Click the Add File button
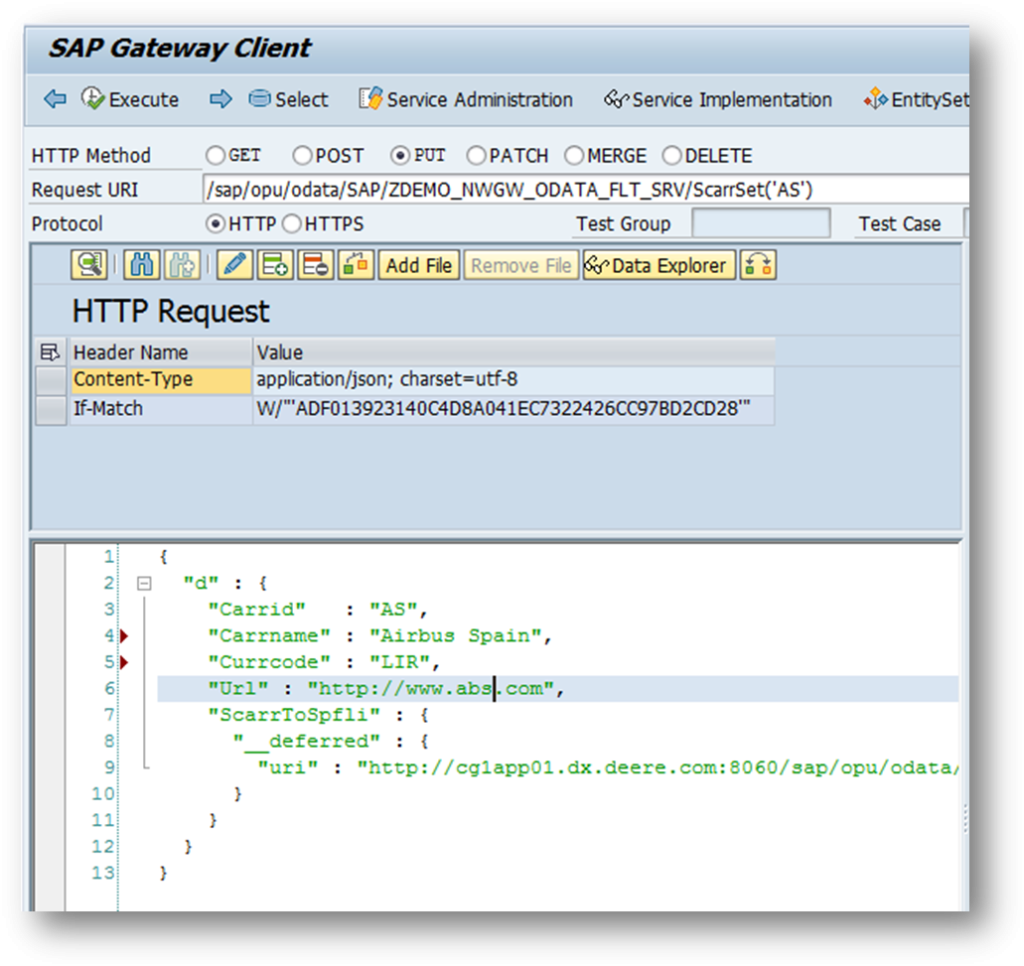Viewport: 1024px width, 966px height. (419, 265)
